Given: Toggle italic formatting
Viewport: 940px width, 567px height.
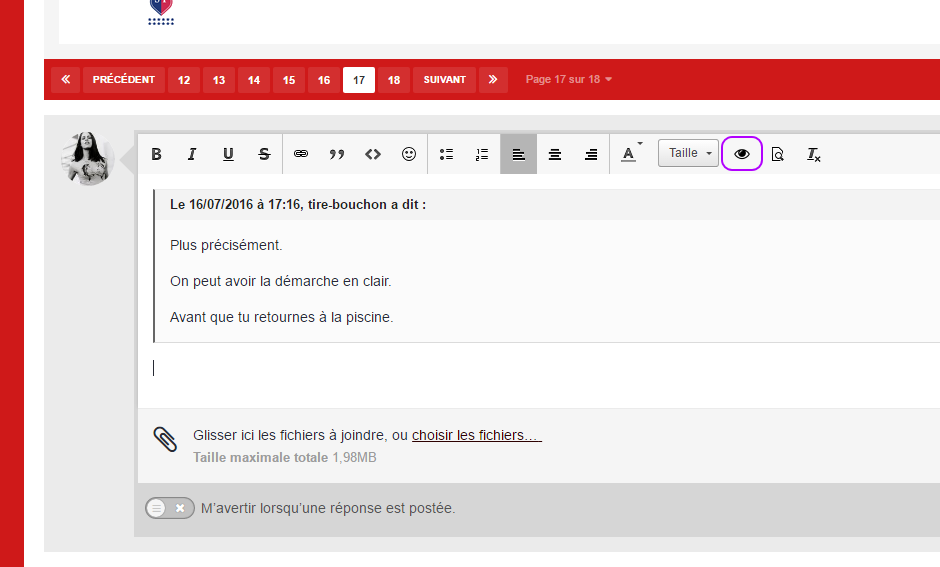Looking at the screenshot, I should (x=192, y=154).
